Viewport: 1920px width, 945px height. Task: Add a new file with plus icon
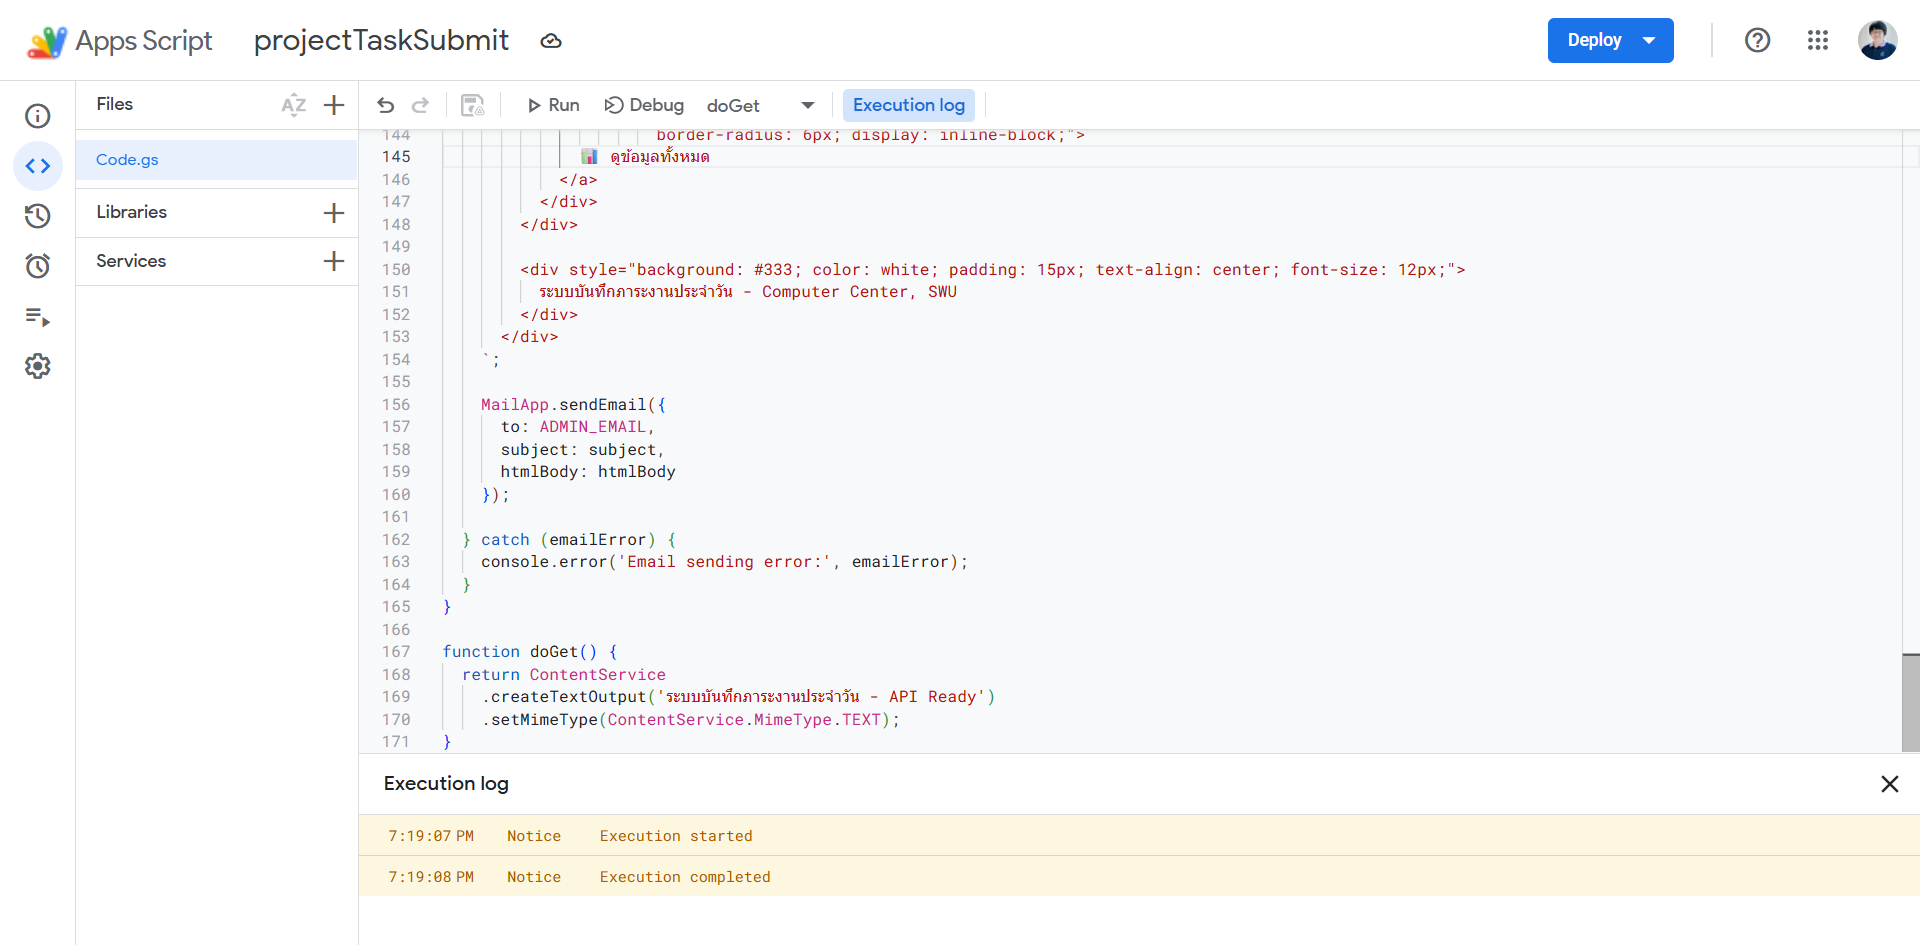click(x=334, y=105)
